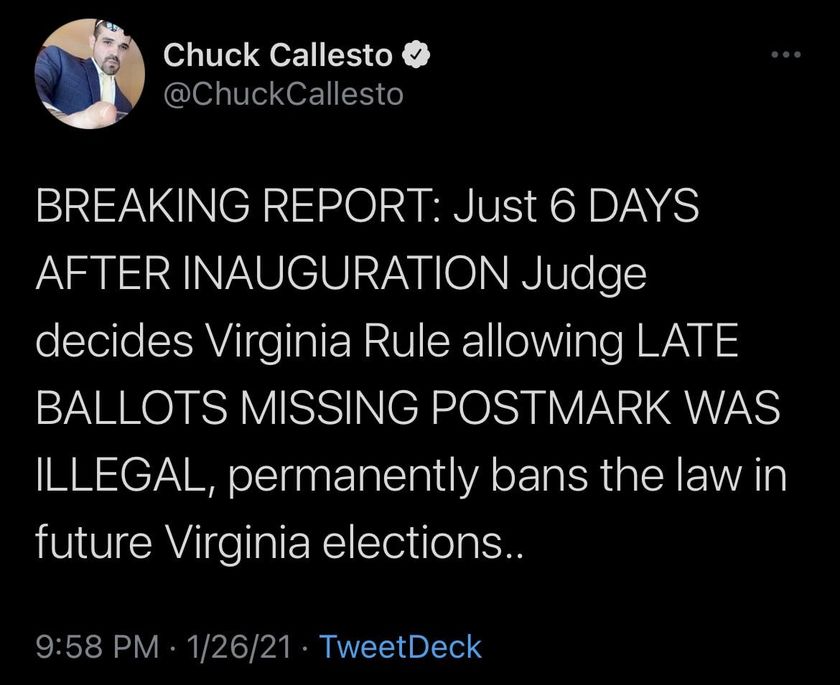This screenshot has width=840, height=685.
Task: Click the 'BALLOTS MISSING POSTMARK WAS' line
Action: click(x=408, y=408)
